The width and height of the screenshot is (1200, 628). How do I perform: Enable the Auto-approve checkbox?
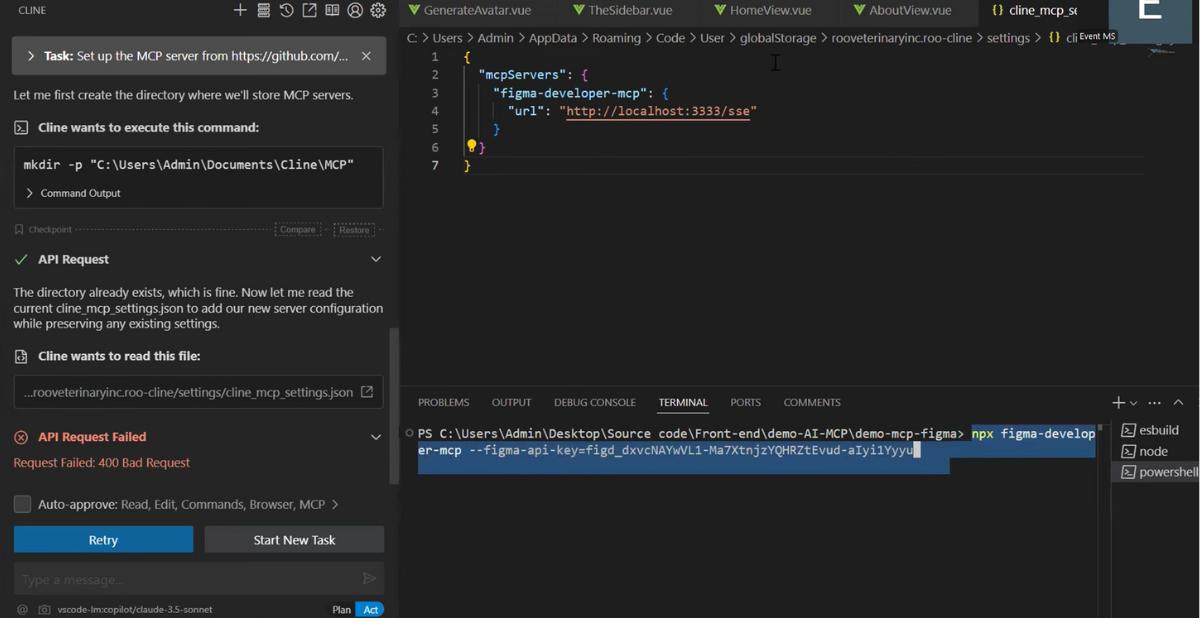22,504
